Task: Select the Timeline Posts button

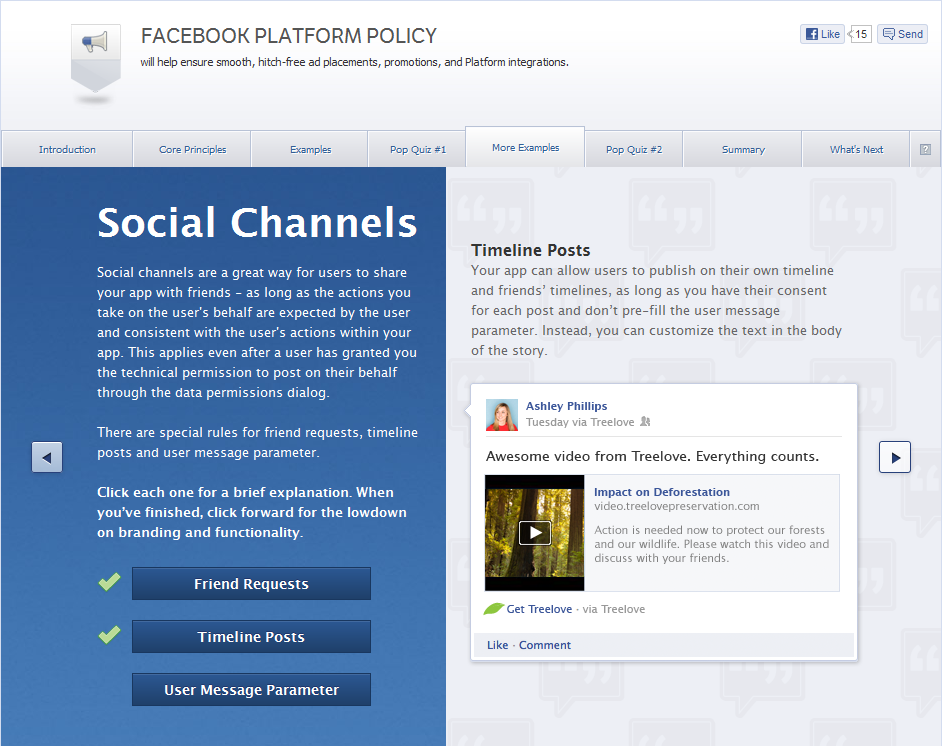Action: tap(251, 637)
